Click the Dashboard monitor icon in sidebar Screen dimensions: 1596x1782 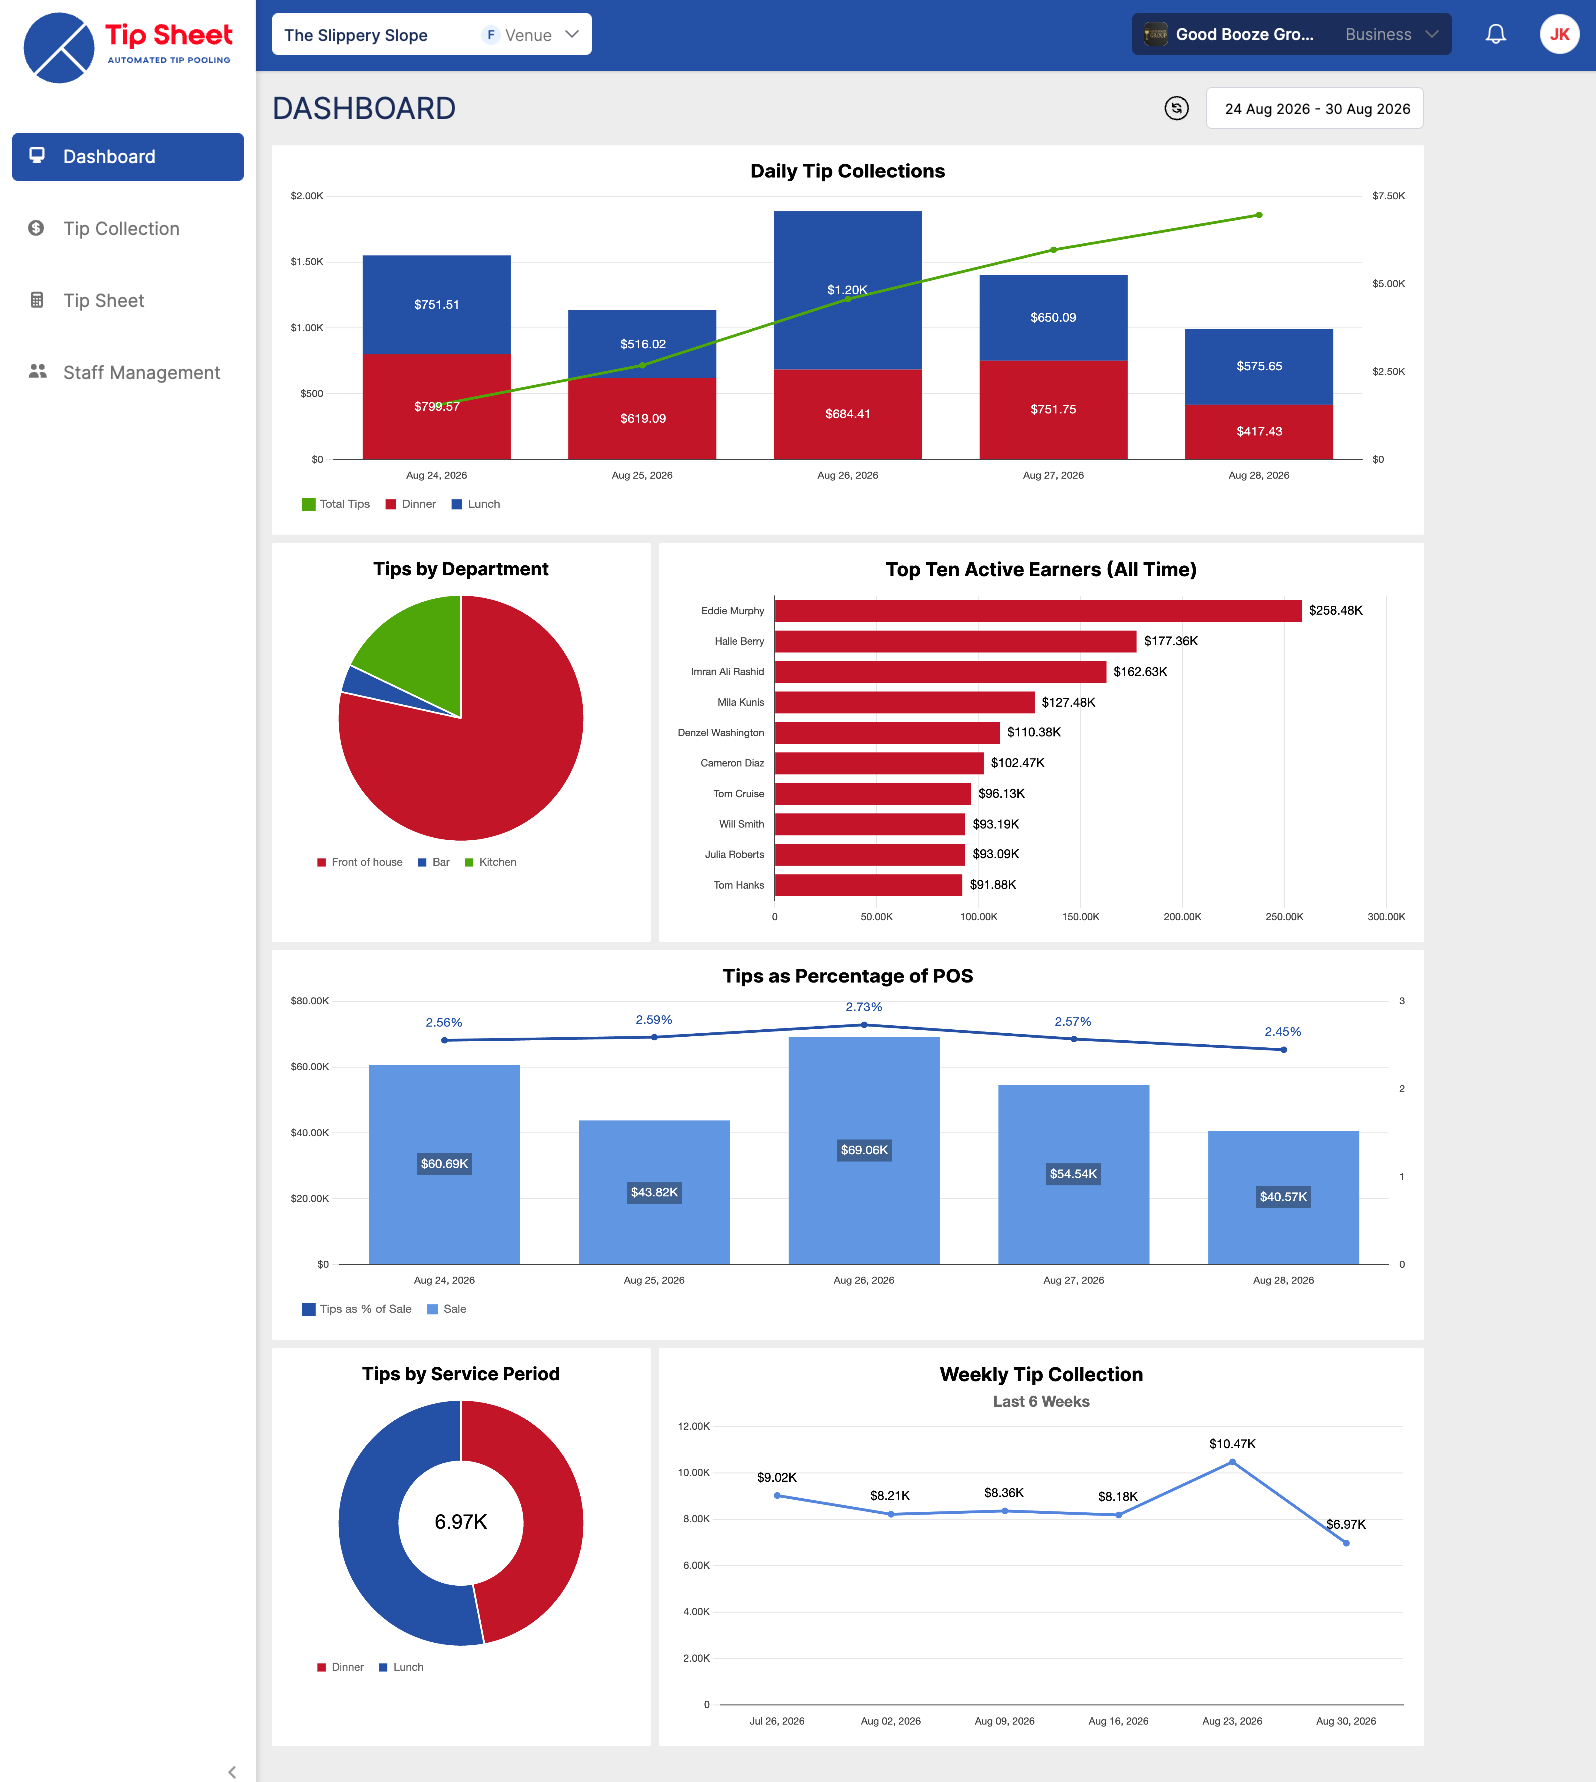click(x=37, y=156)
